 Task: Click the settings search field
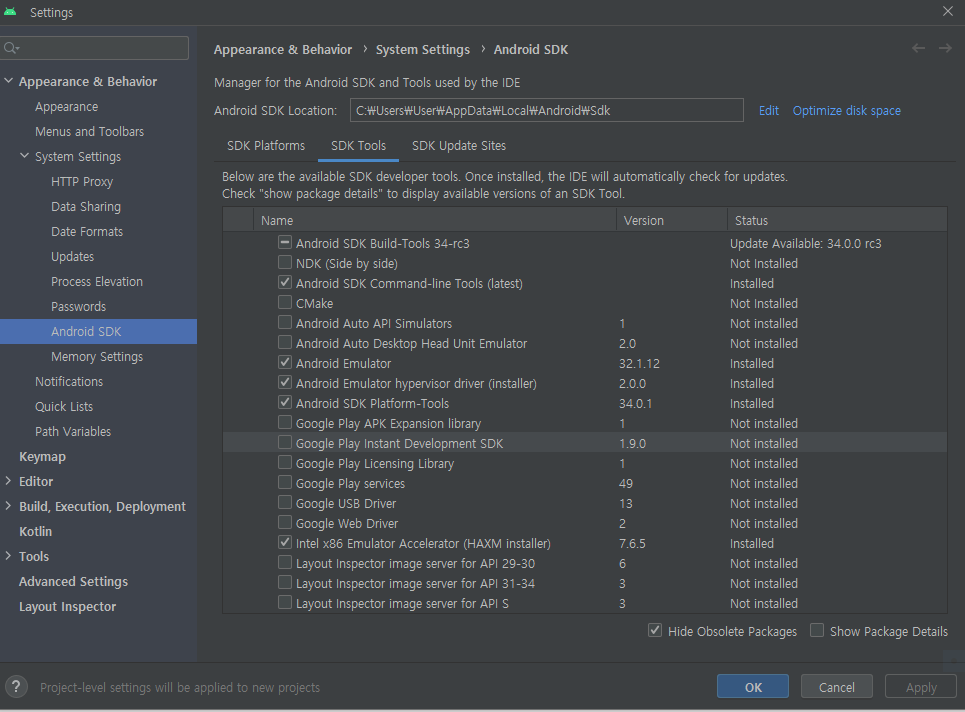pyautogui.click(x=95, y=48)
